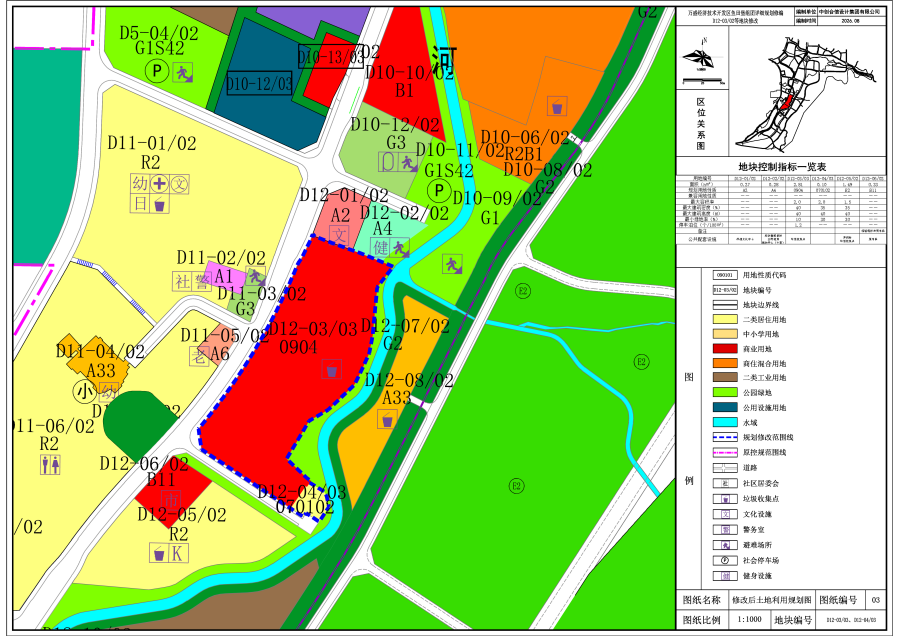Click the restroom icon in D11-06/02

point(51,464)
